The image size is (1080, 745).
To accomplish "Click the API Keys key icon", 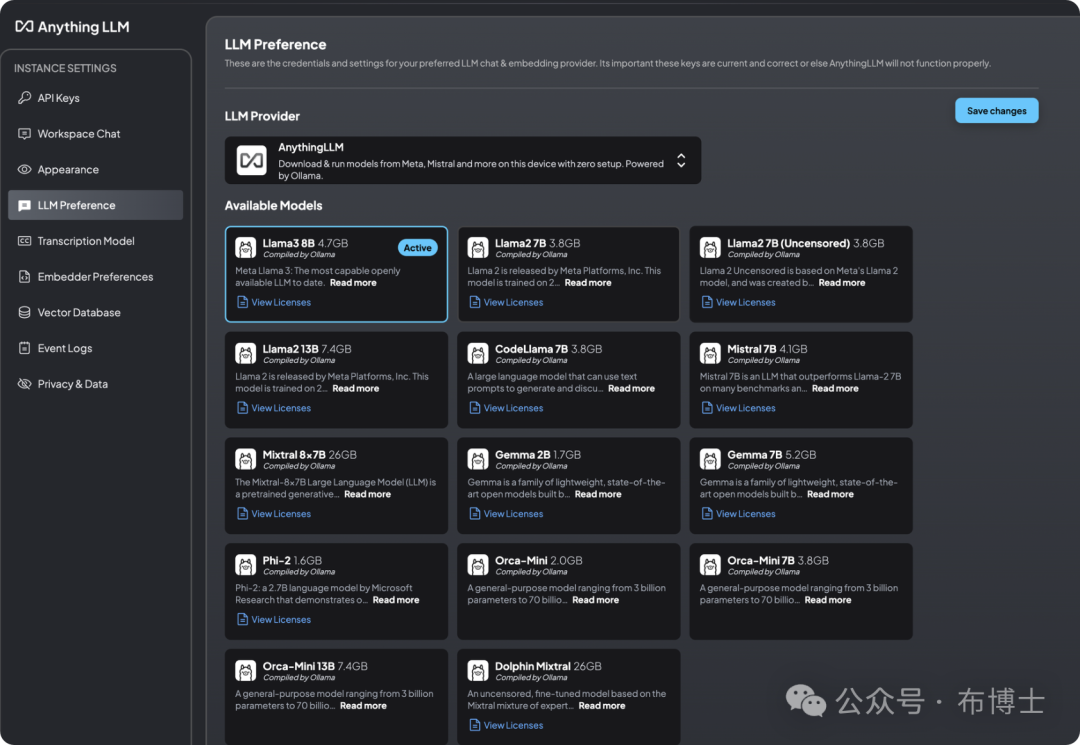I will pos(24,98).
